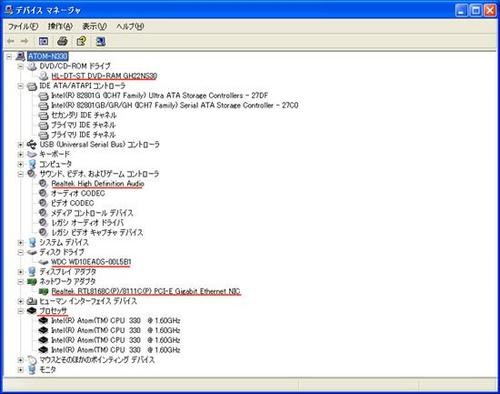Click the ディスク ドライブ category icon
This screenshot has width=500, height=394.
pos(32,252)
